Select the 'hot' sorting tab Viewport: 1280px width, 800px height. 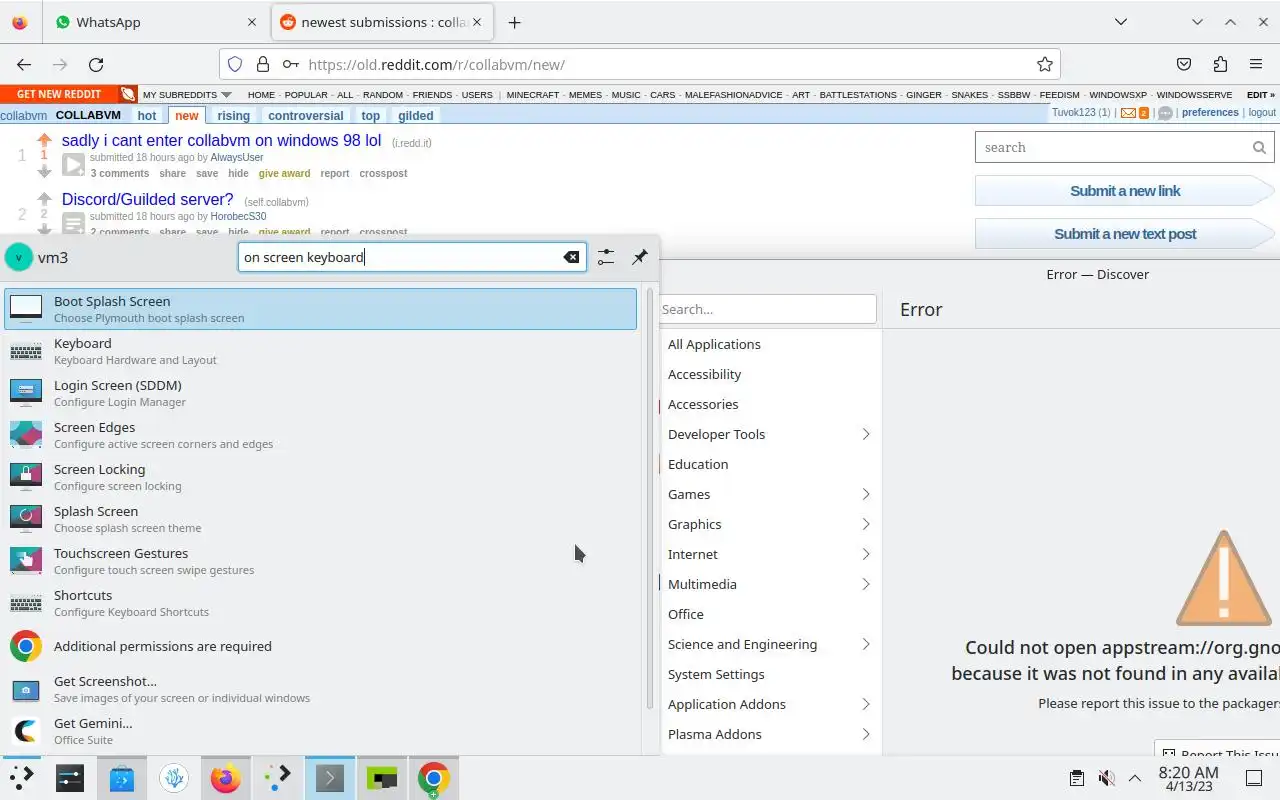click(147, 115)
